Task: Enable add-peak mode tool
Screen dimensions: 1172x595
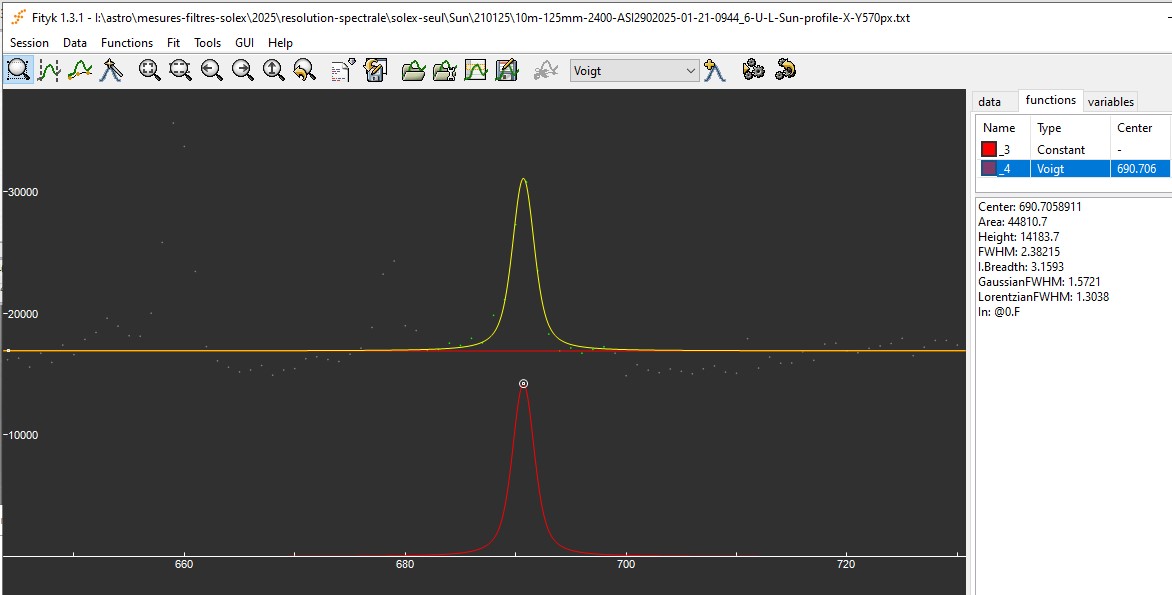Action: (x=111, y=70)
